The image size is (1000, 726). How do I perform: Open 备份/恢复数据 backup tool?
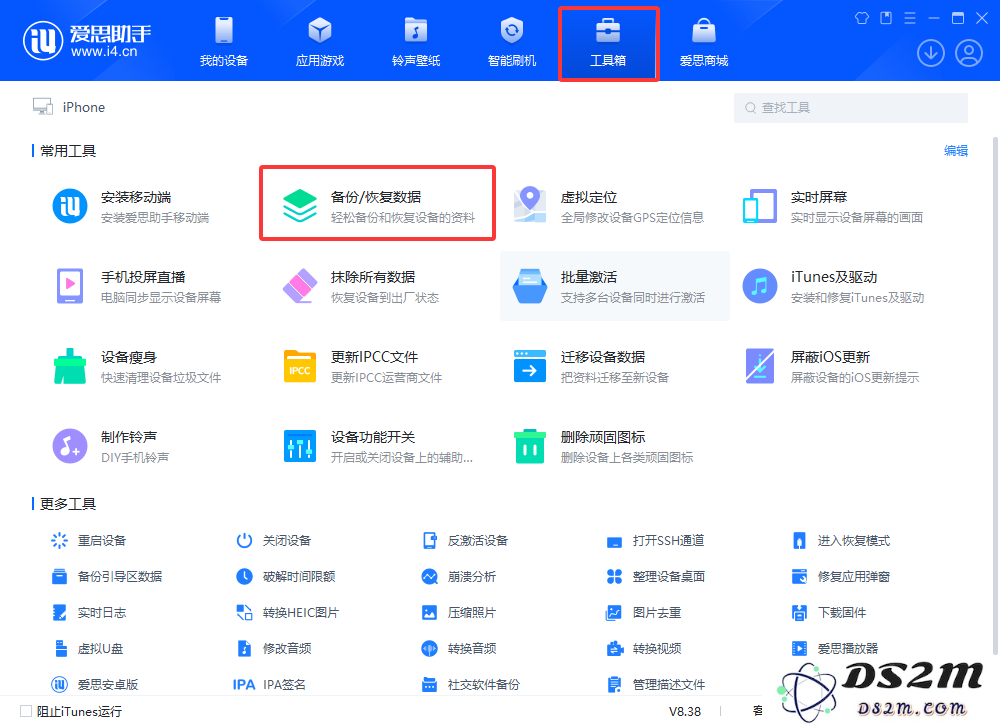377,206
